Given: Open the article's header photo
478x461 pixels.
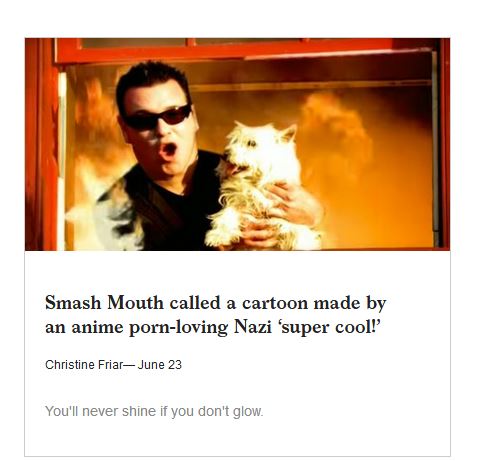Looking at the screenshot, I should 237,144.
